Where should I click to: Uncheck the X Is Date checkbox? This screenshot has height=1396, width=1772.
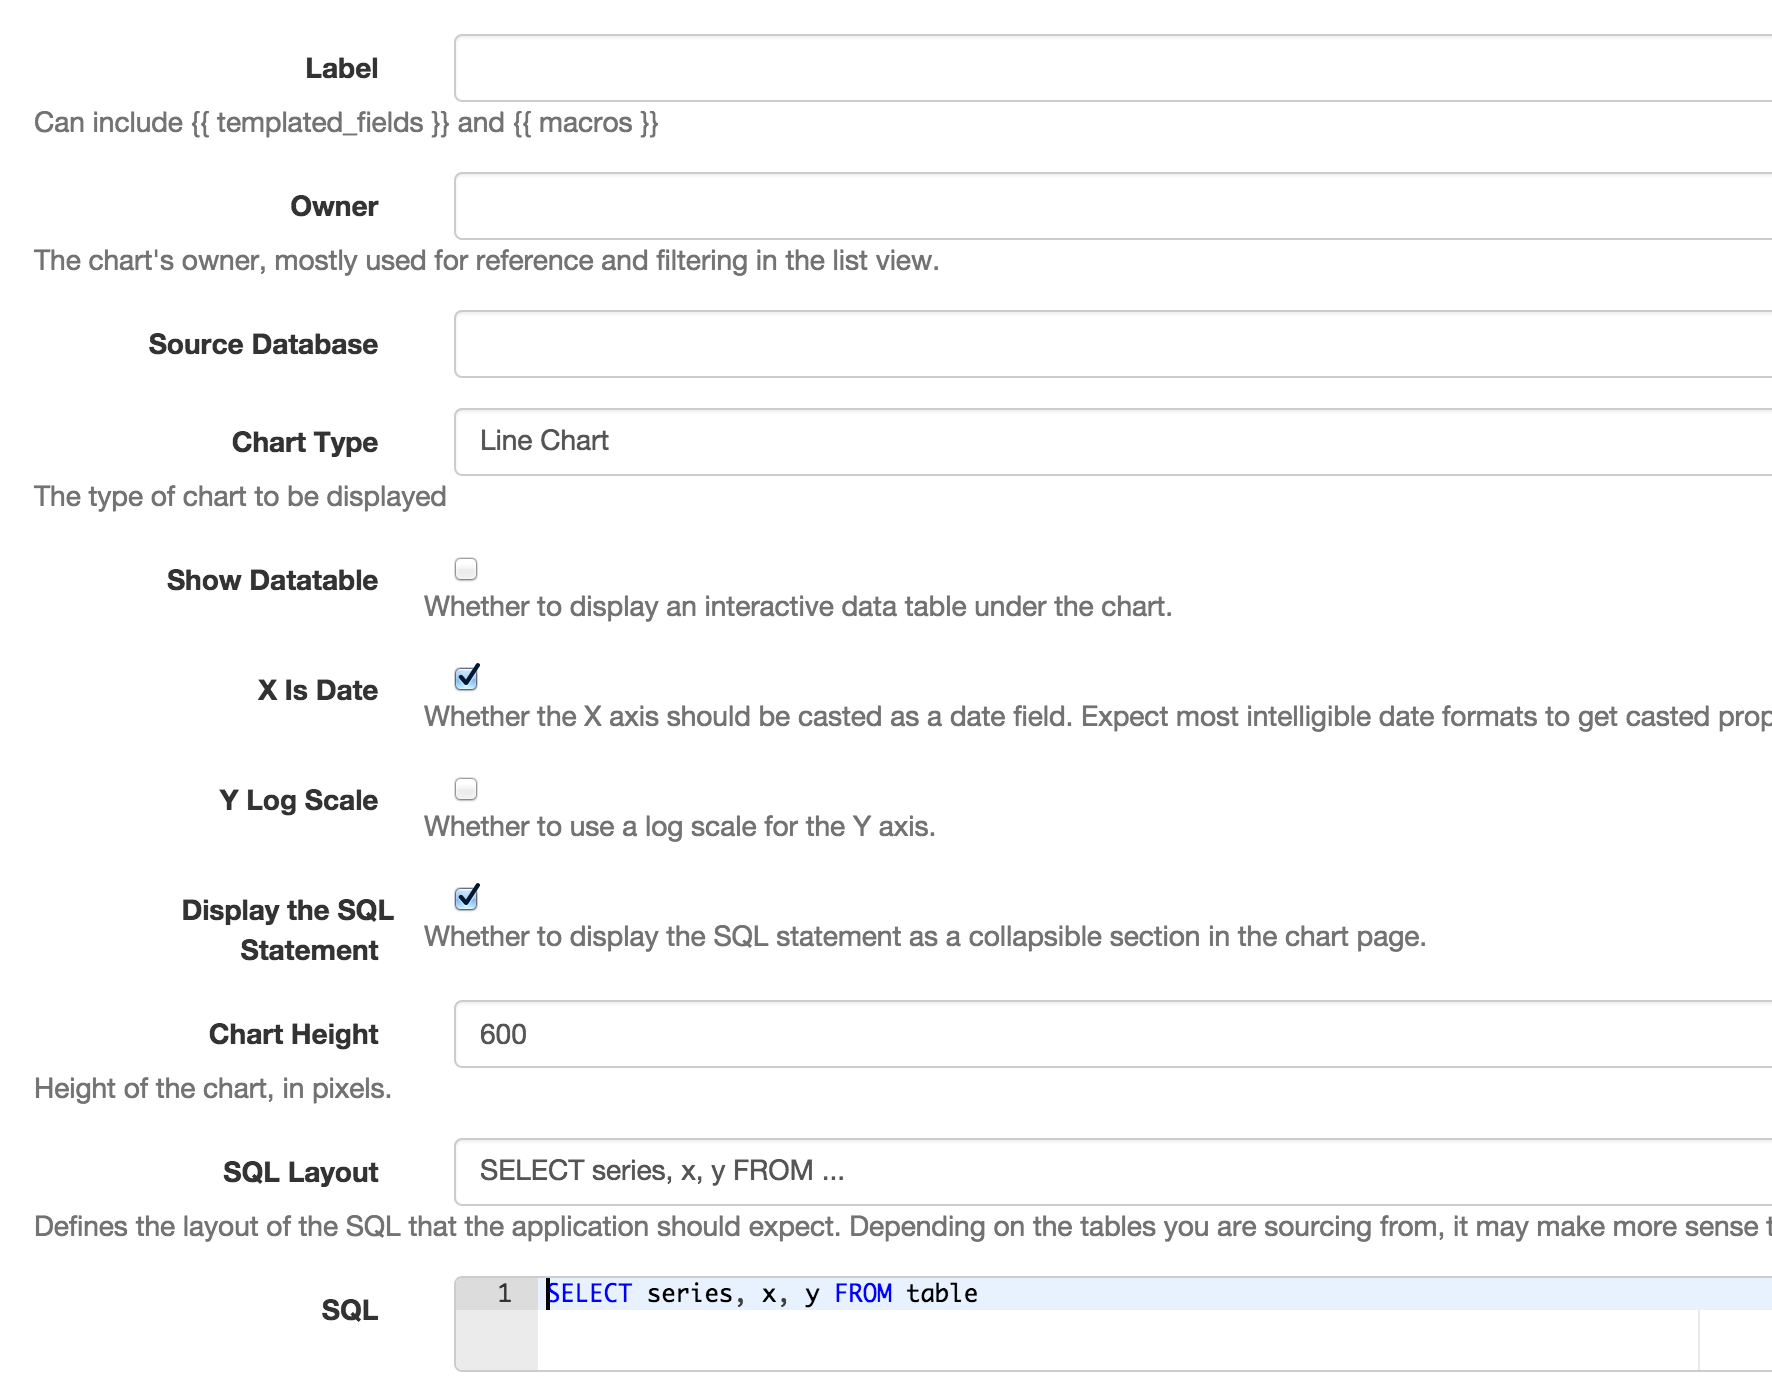point(466,678)
